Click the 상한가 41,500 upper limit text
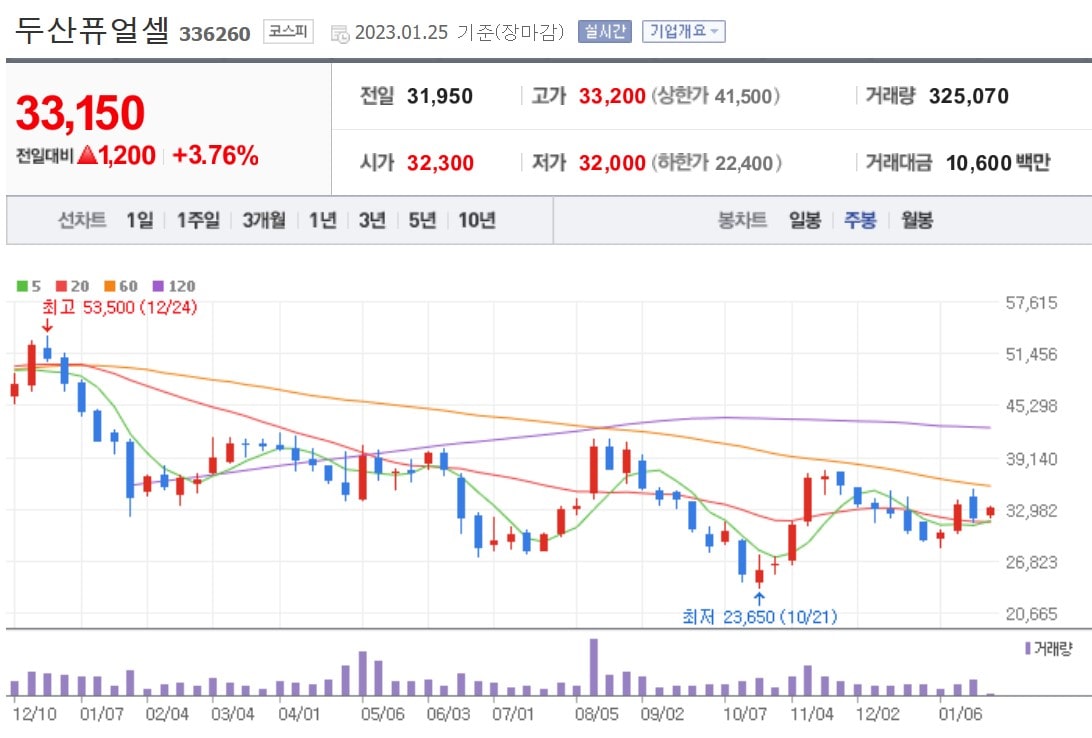 715,96
